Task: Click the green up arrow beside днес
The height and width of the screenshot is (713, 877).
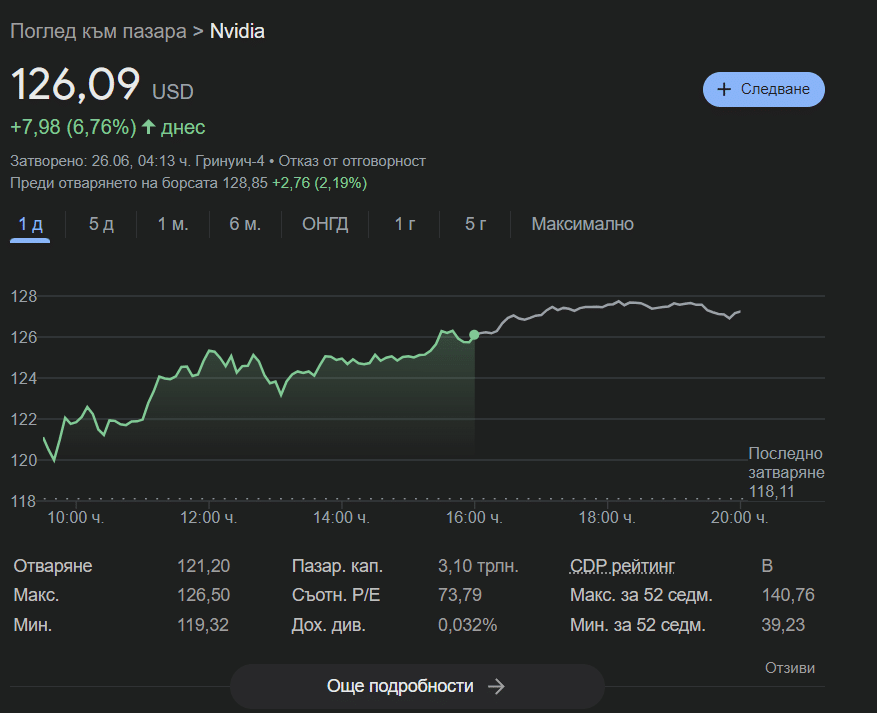Action: 148,127
